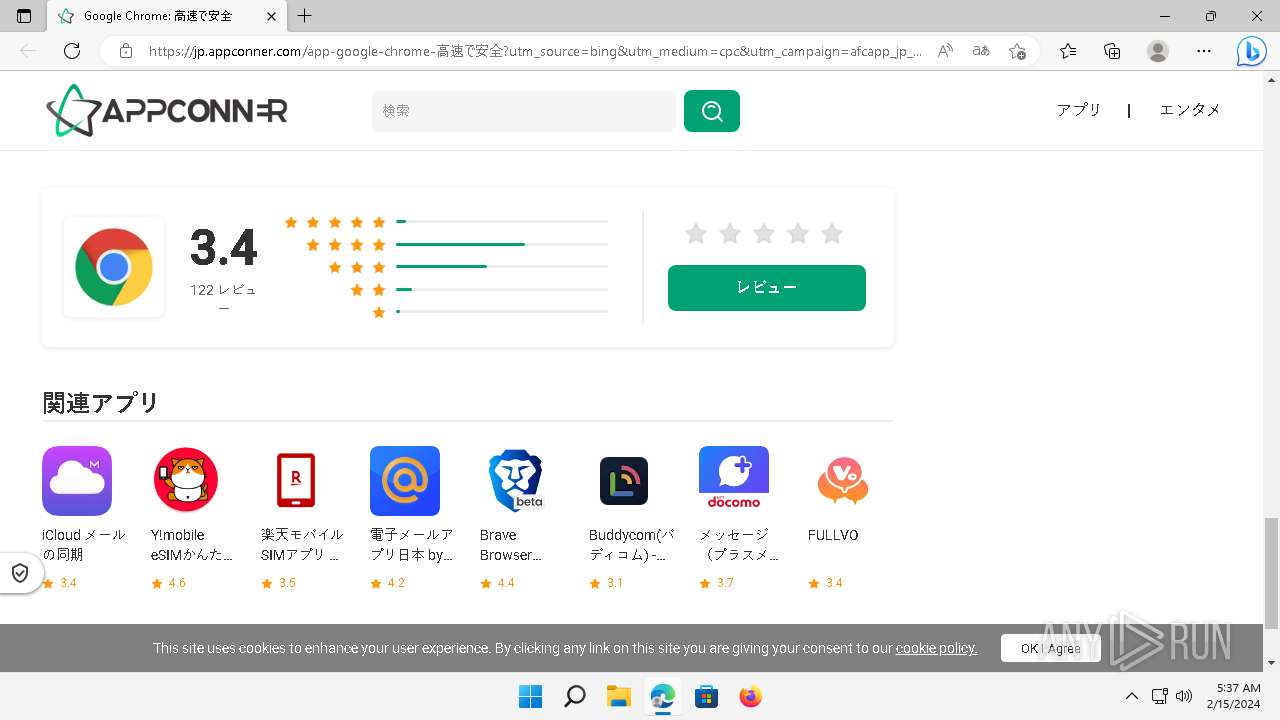This screenshot has width=1280, height=720.
Task: Open Firefox from the taskbar
Action: click(750, 696)
